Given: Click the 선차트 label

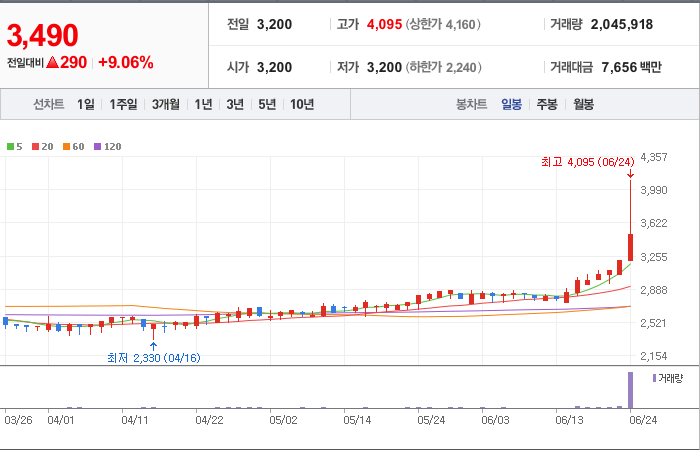Looking at the screenshot, I should click(x=49, y=104).
